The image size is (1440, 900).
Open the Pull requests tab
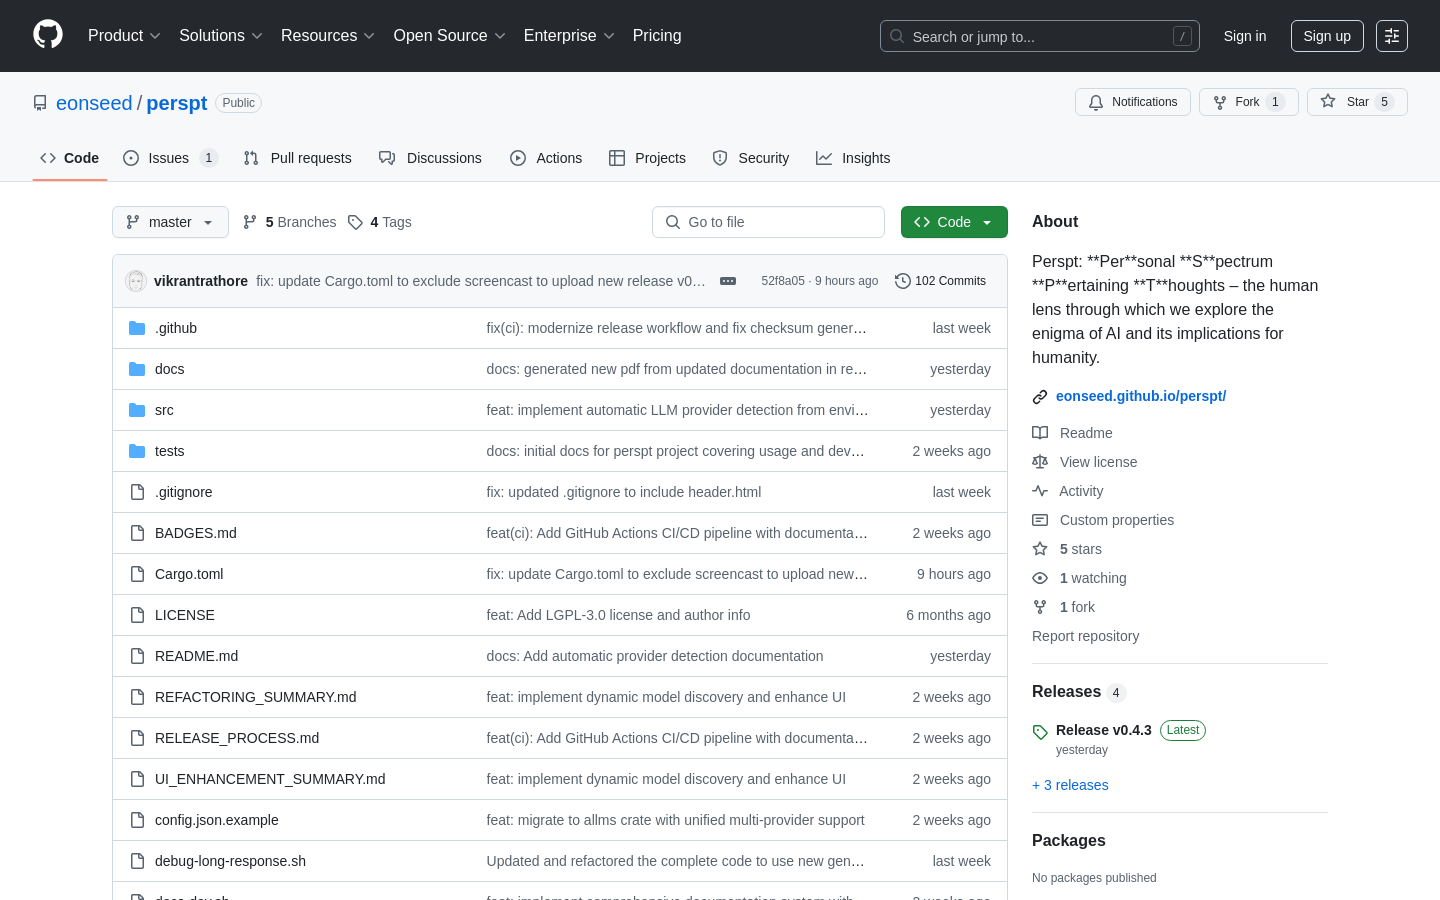[x=298, y=158]
